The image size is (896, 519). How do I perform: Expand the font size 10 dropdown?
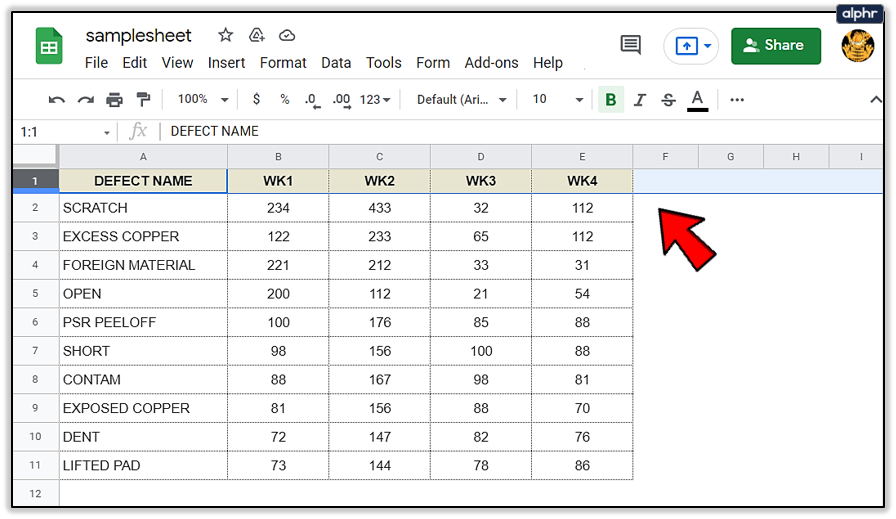pos(557,100)
